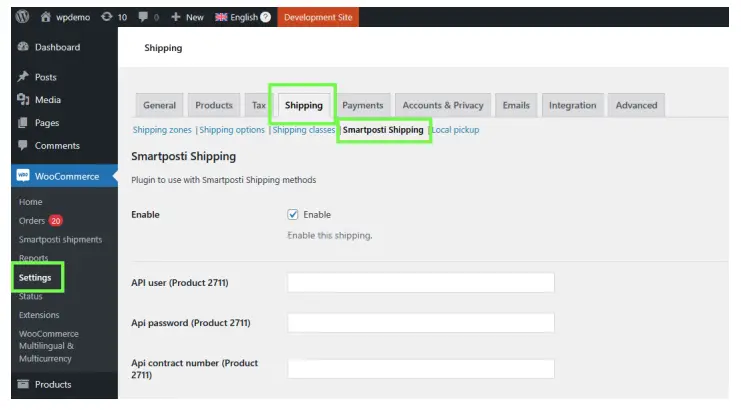The width and height of the screenshot is (741, 410).
Task: Click the Api contract number field
Action: [x=421, y=369]
